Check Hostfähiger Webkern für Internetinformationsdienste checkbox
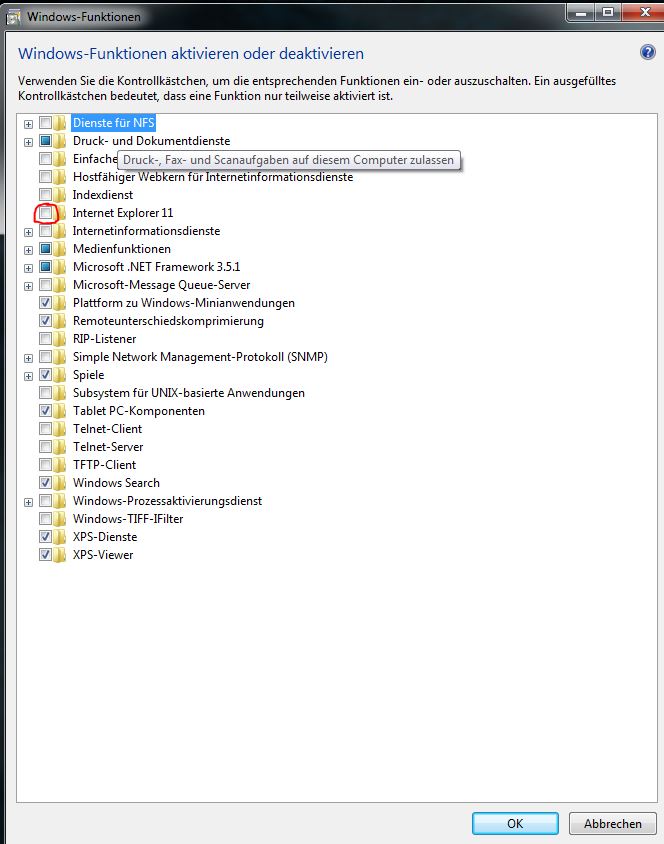The height and width of the screenshot is (844, 664). (46, 177)
